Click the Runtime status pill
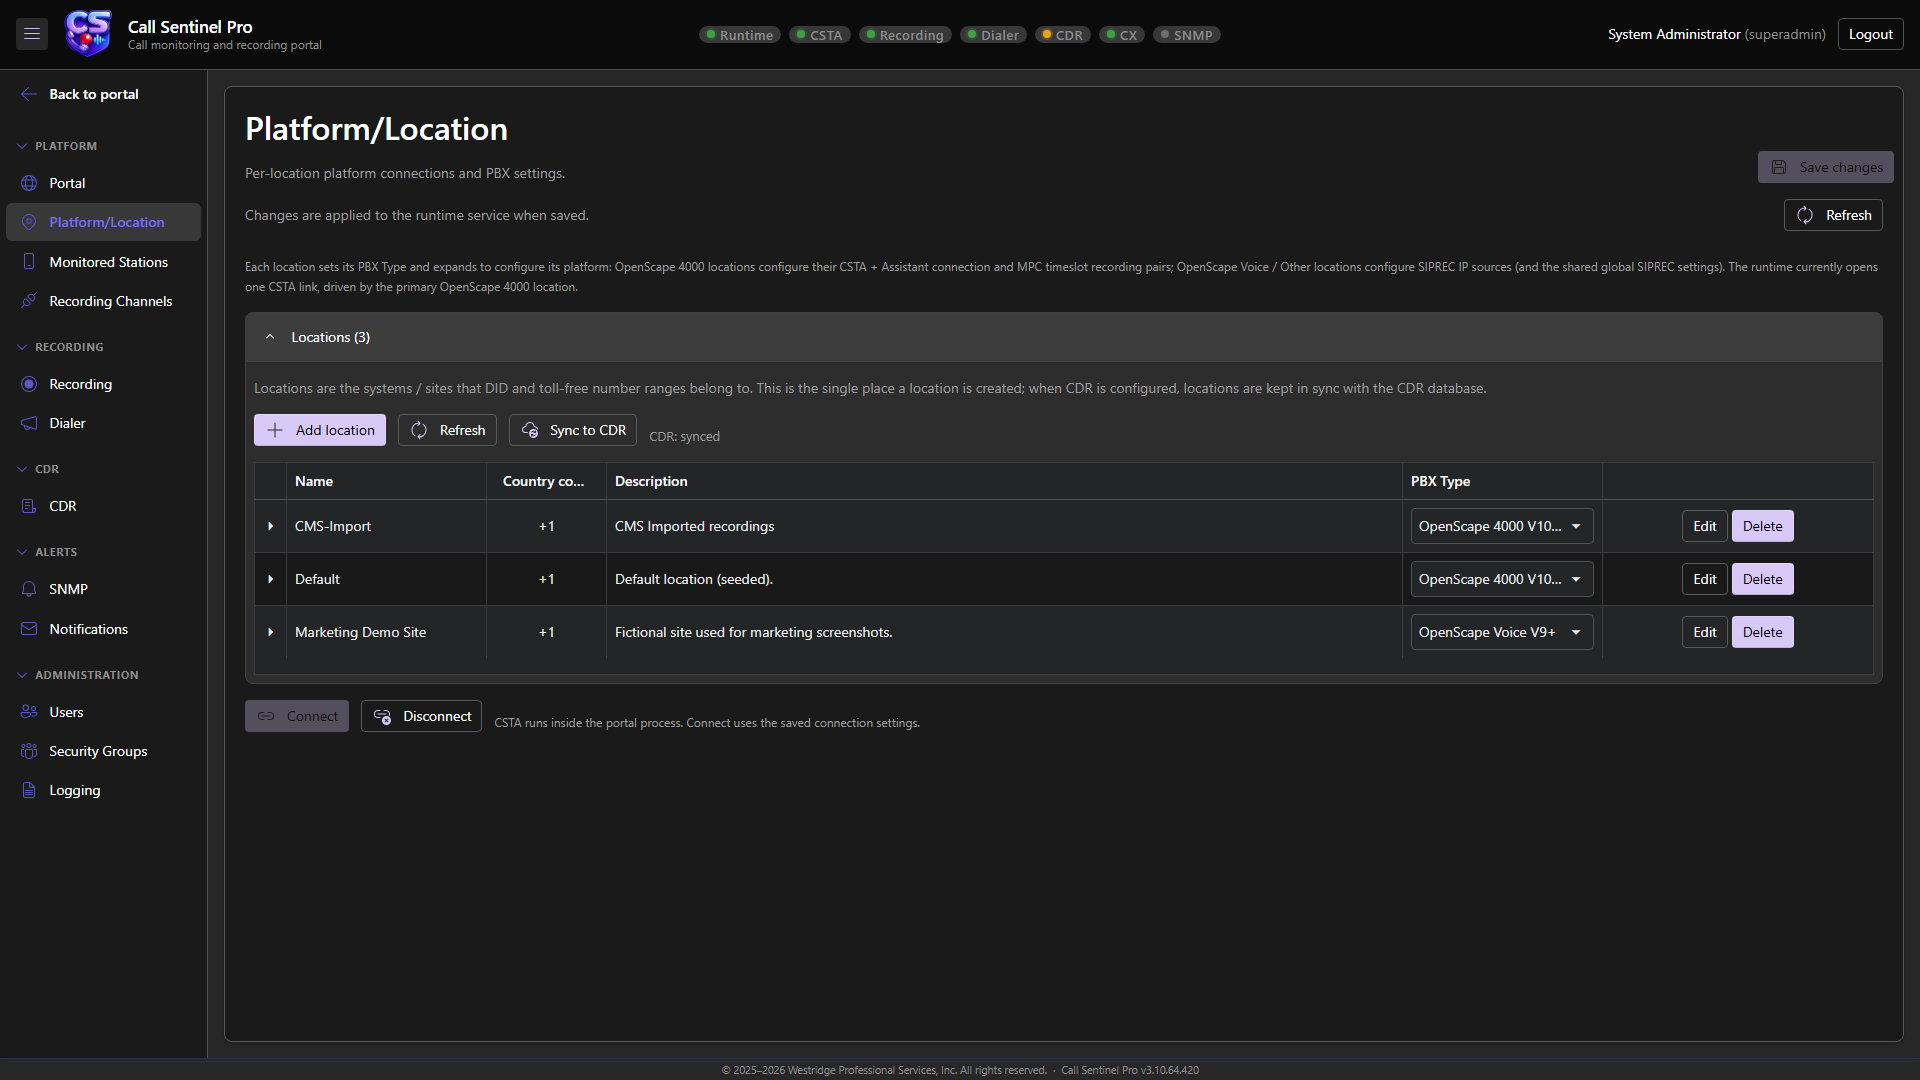 click(739, 35)
